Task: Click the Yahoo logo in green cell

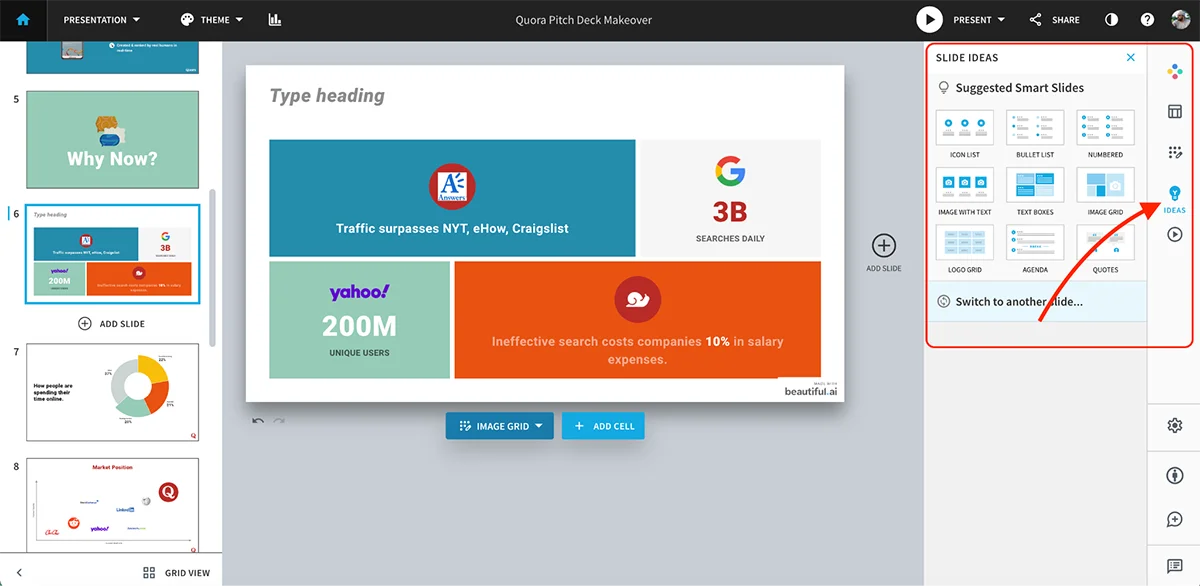Action: [359, 292]
